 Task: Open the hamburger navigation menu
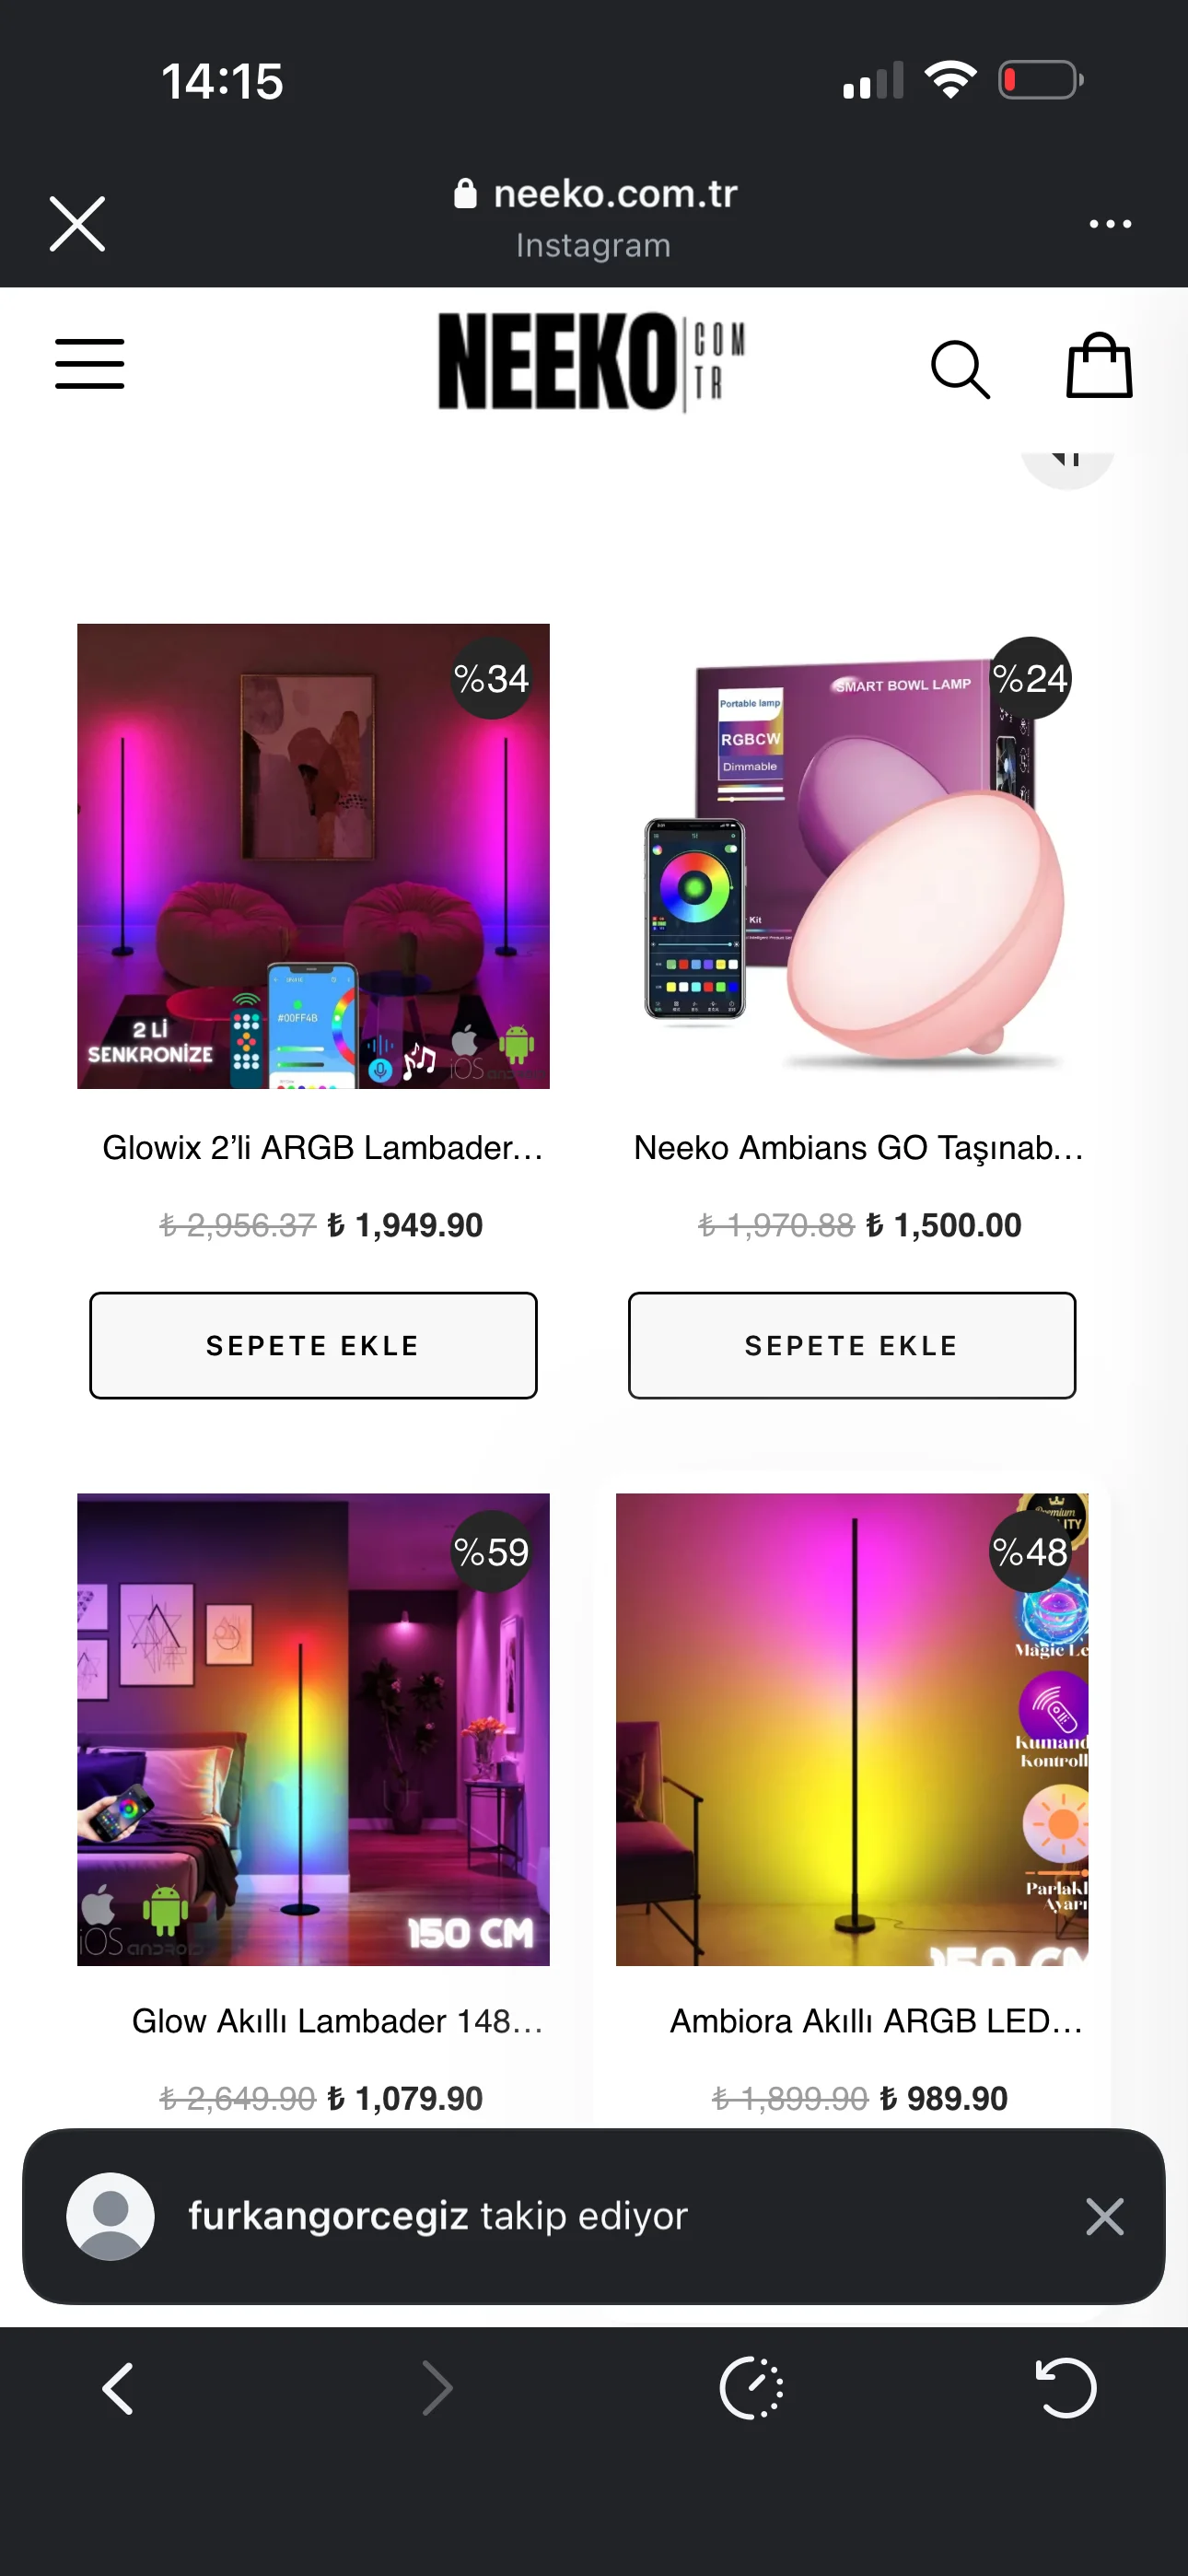click(90, 363)
